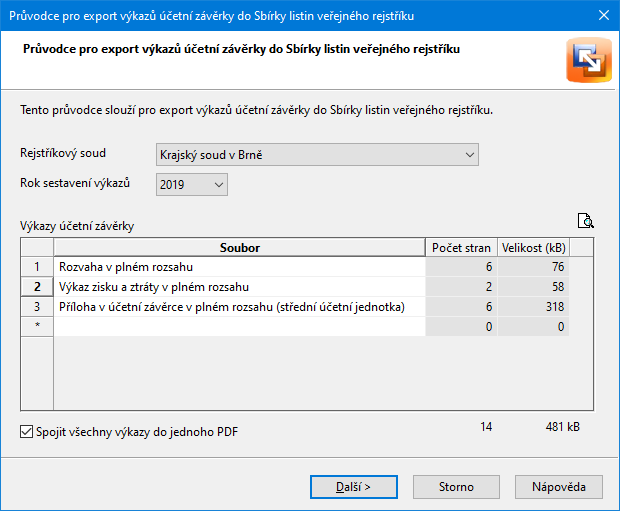
Task: Expand the Rok sestavení výkazů year dropdown
Action: coord(192,185)
